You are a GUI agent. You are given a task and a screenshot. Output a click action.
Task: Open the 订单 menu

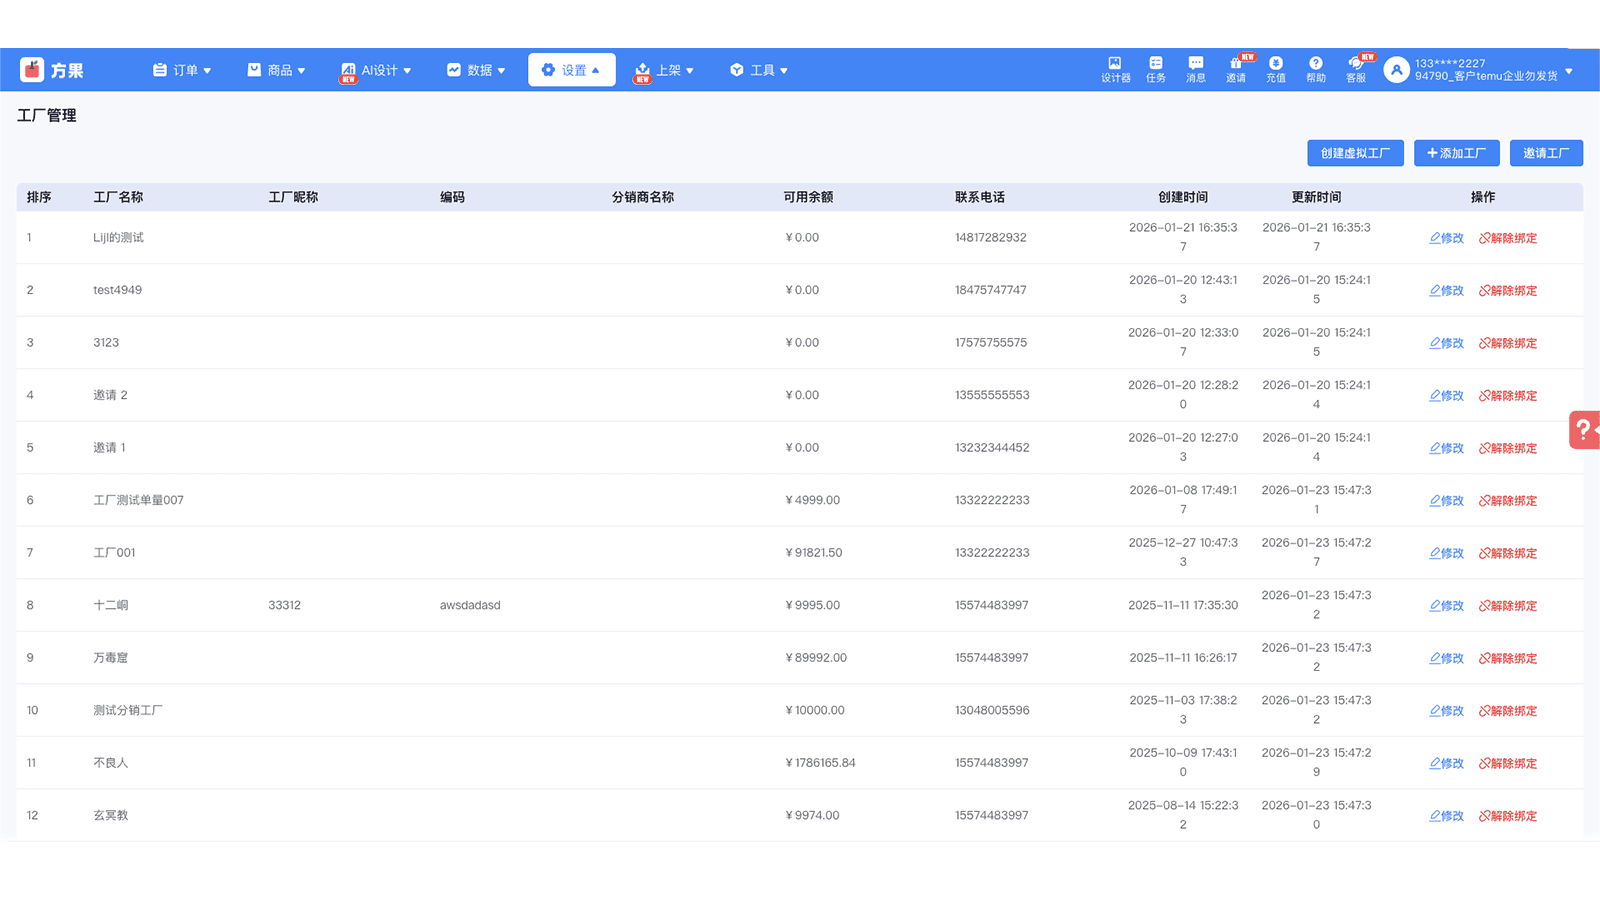pos(182,70)
